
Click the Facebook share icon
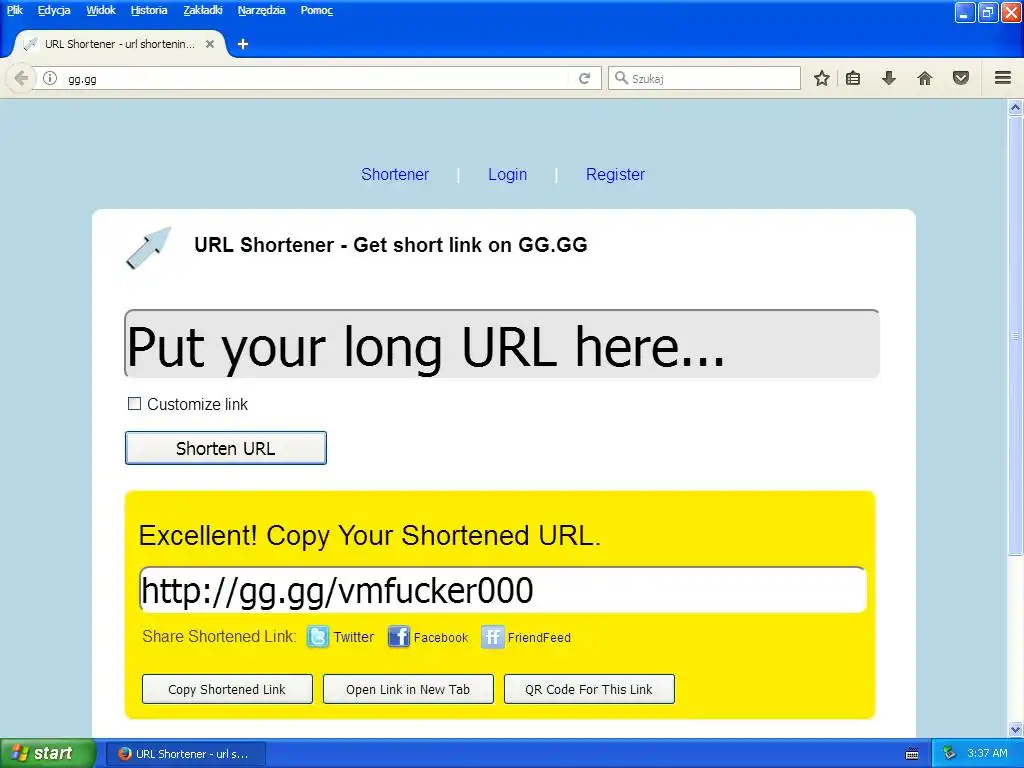coord(398,637)
